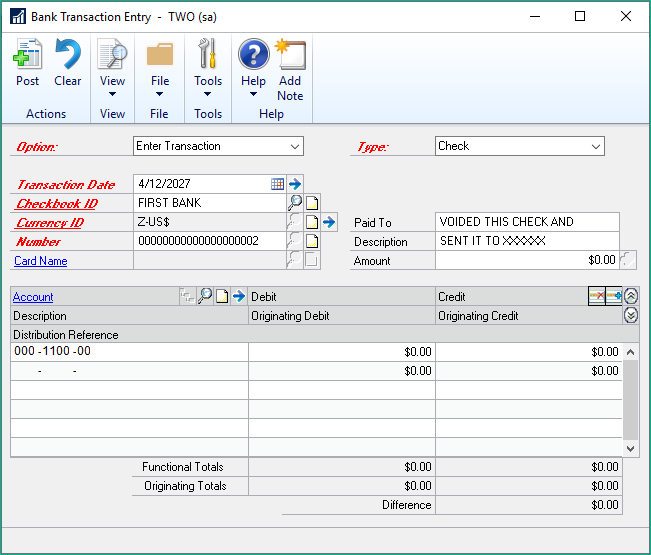651x555 pixels.
Task: Click the blue expansion arrow beside Transaction Date
Action: coord(295,184)
